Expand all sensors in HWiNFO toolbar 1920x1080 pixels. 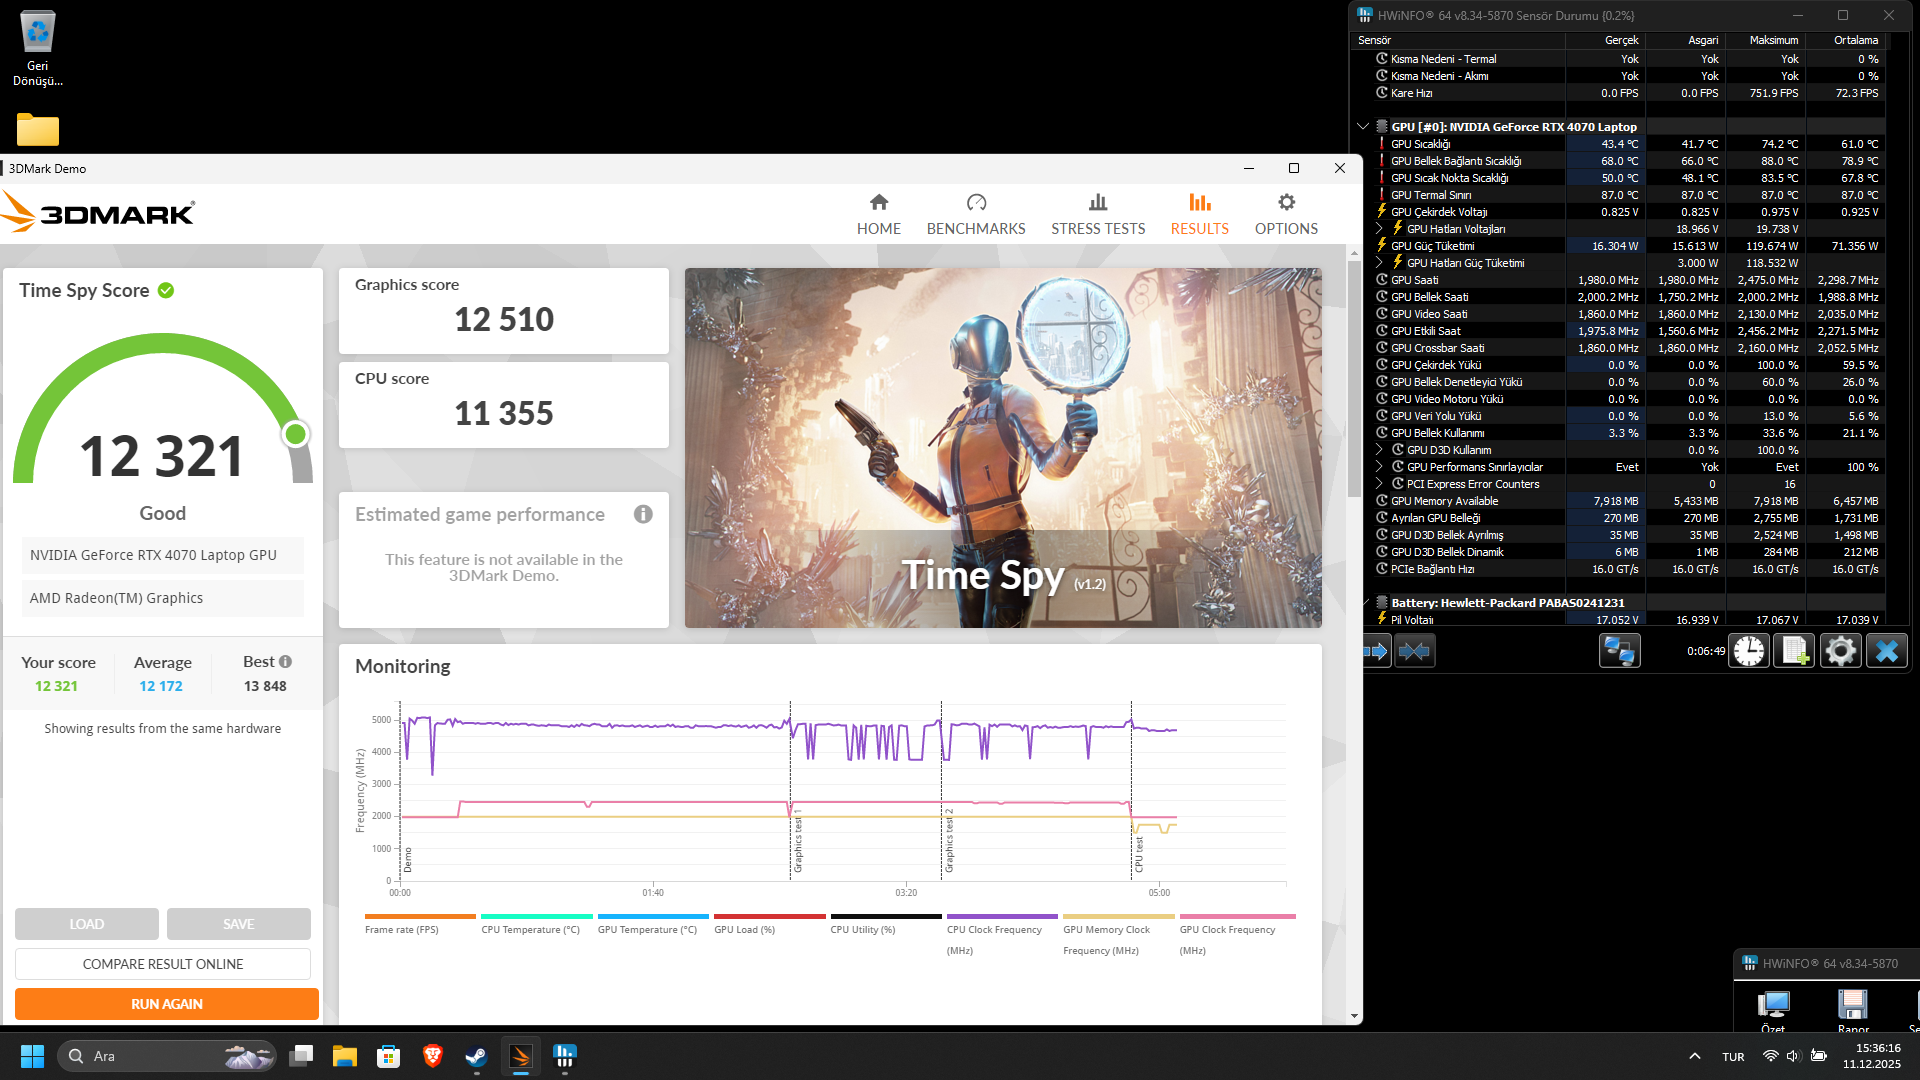pos(1377,651)
